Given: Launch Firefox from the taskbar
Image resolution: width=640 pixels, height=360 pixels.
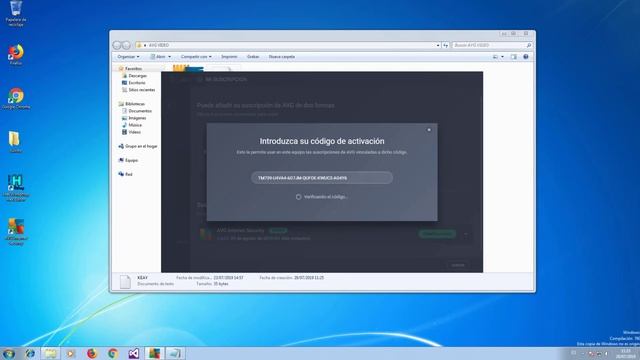Looking at the screenshot, I should coord(92,353).
